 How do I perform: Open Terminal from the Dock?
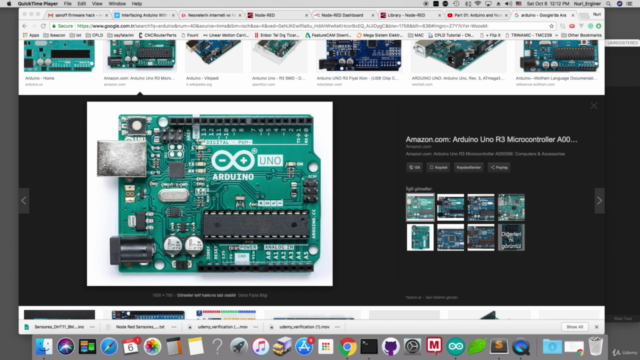tap(369, 347)
